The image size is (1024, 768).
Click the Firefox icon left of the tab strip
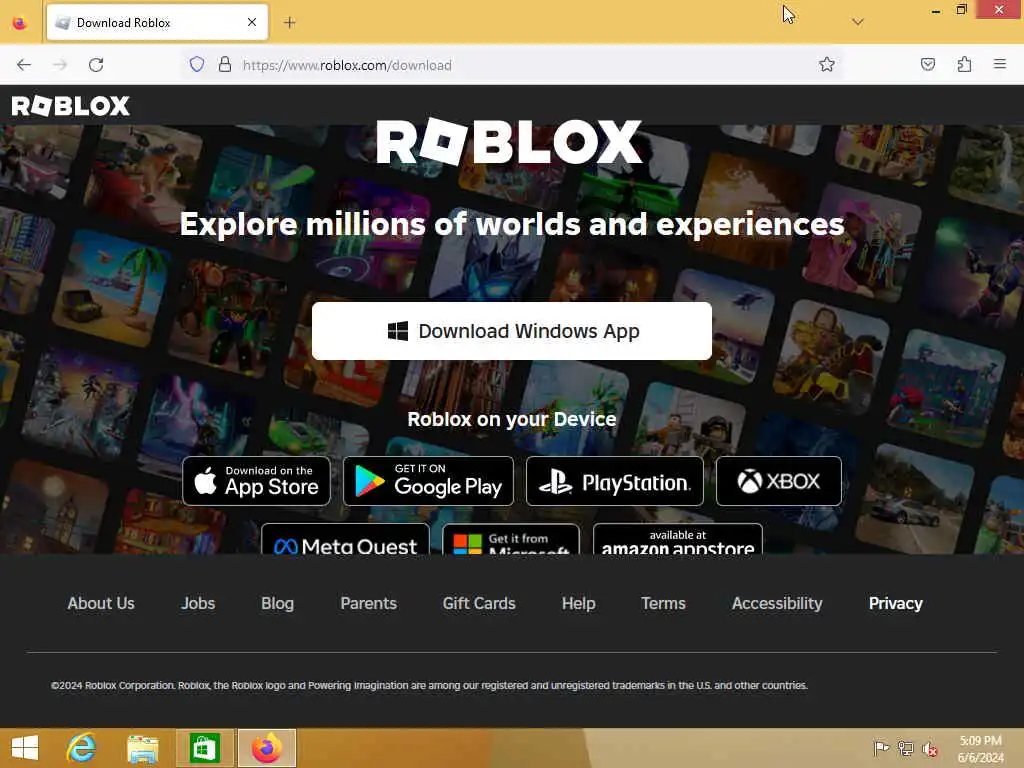click(x=20, y=23)
